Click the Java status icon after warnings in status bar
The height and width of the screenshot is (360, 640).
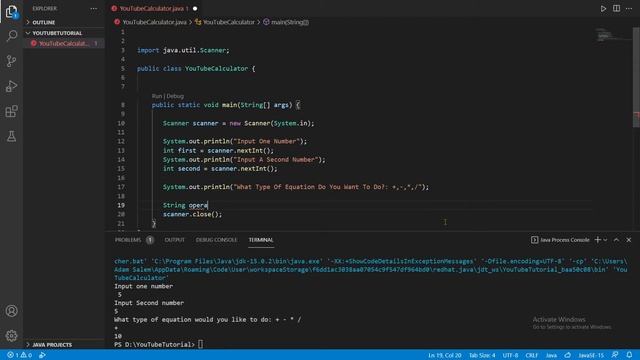(42, 355)
